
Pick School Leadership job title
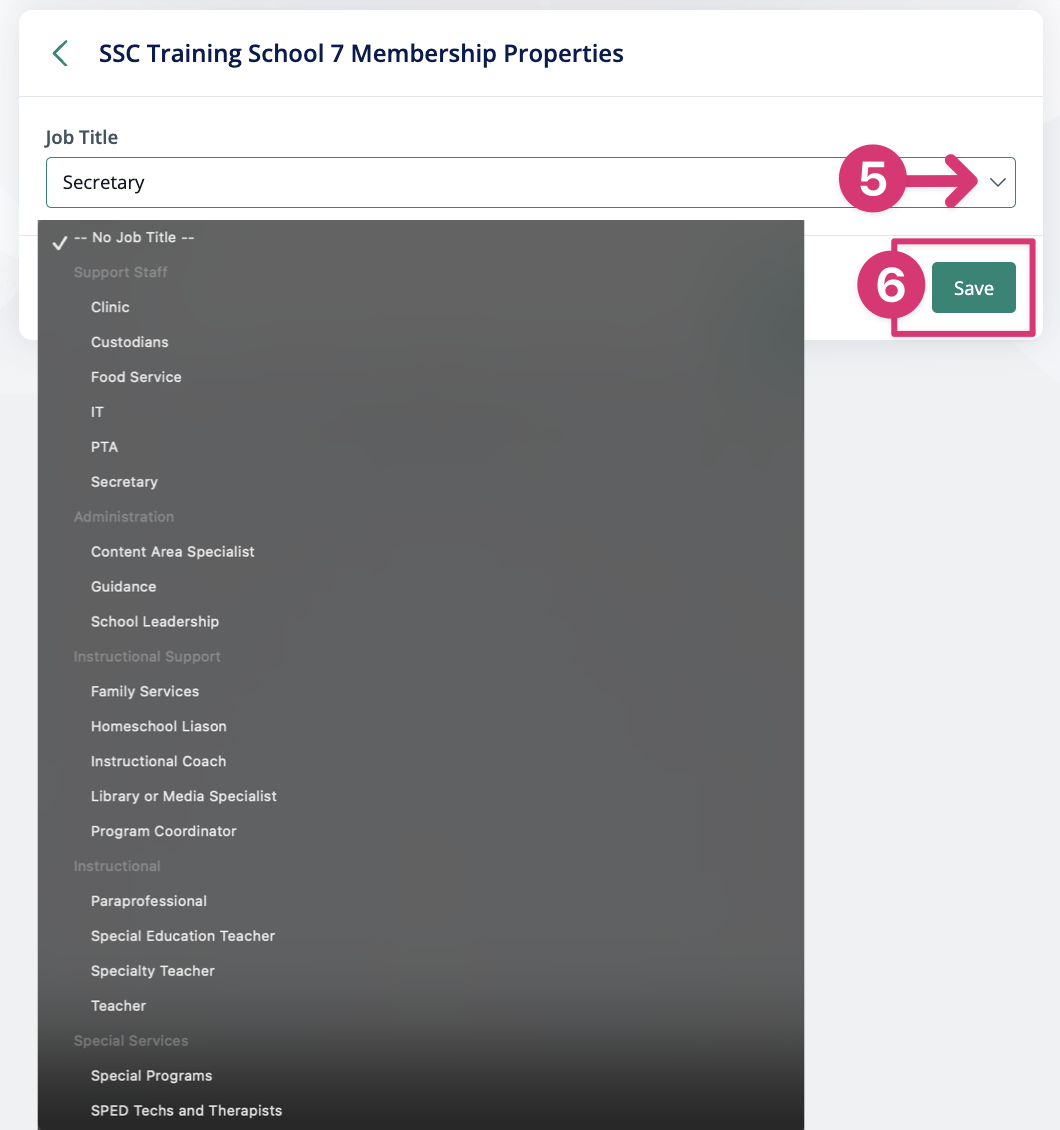(x=155, y=622)
